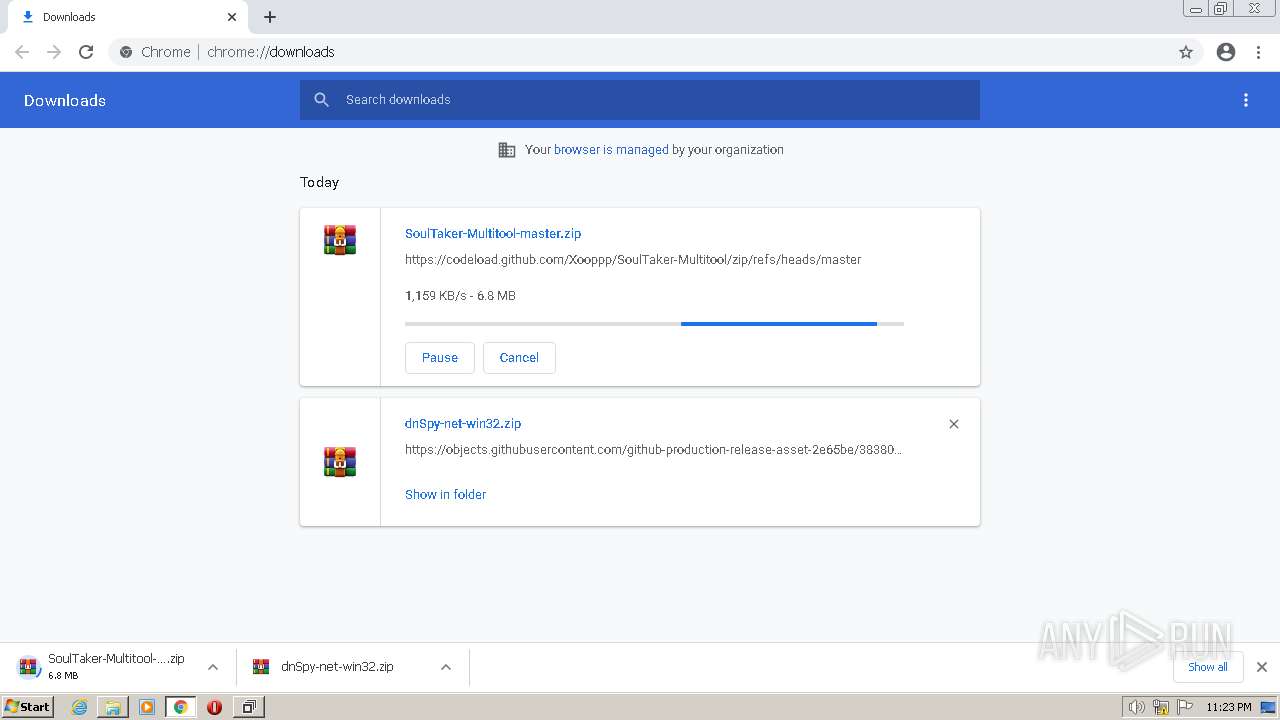Launch Internet Explorer from taskbar

[80, 707]
